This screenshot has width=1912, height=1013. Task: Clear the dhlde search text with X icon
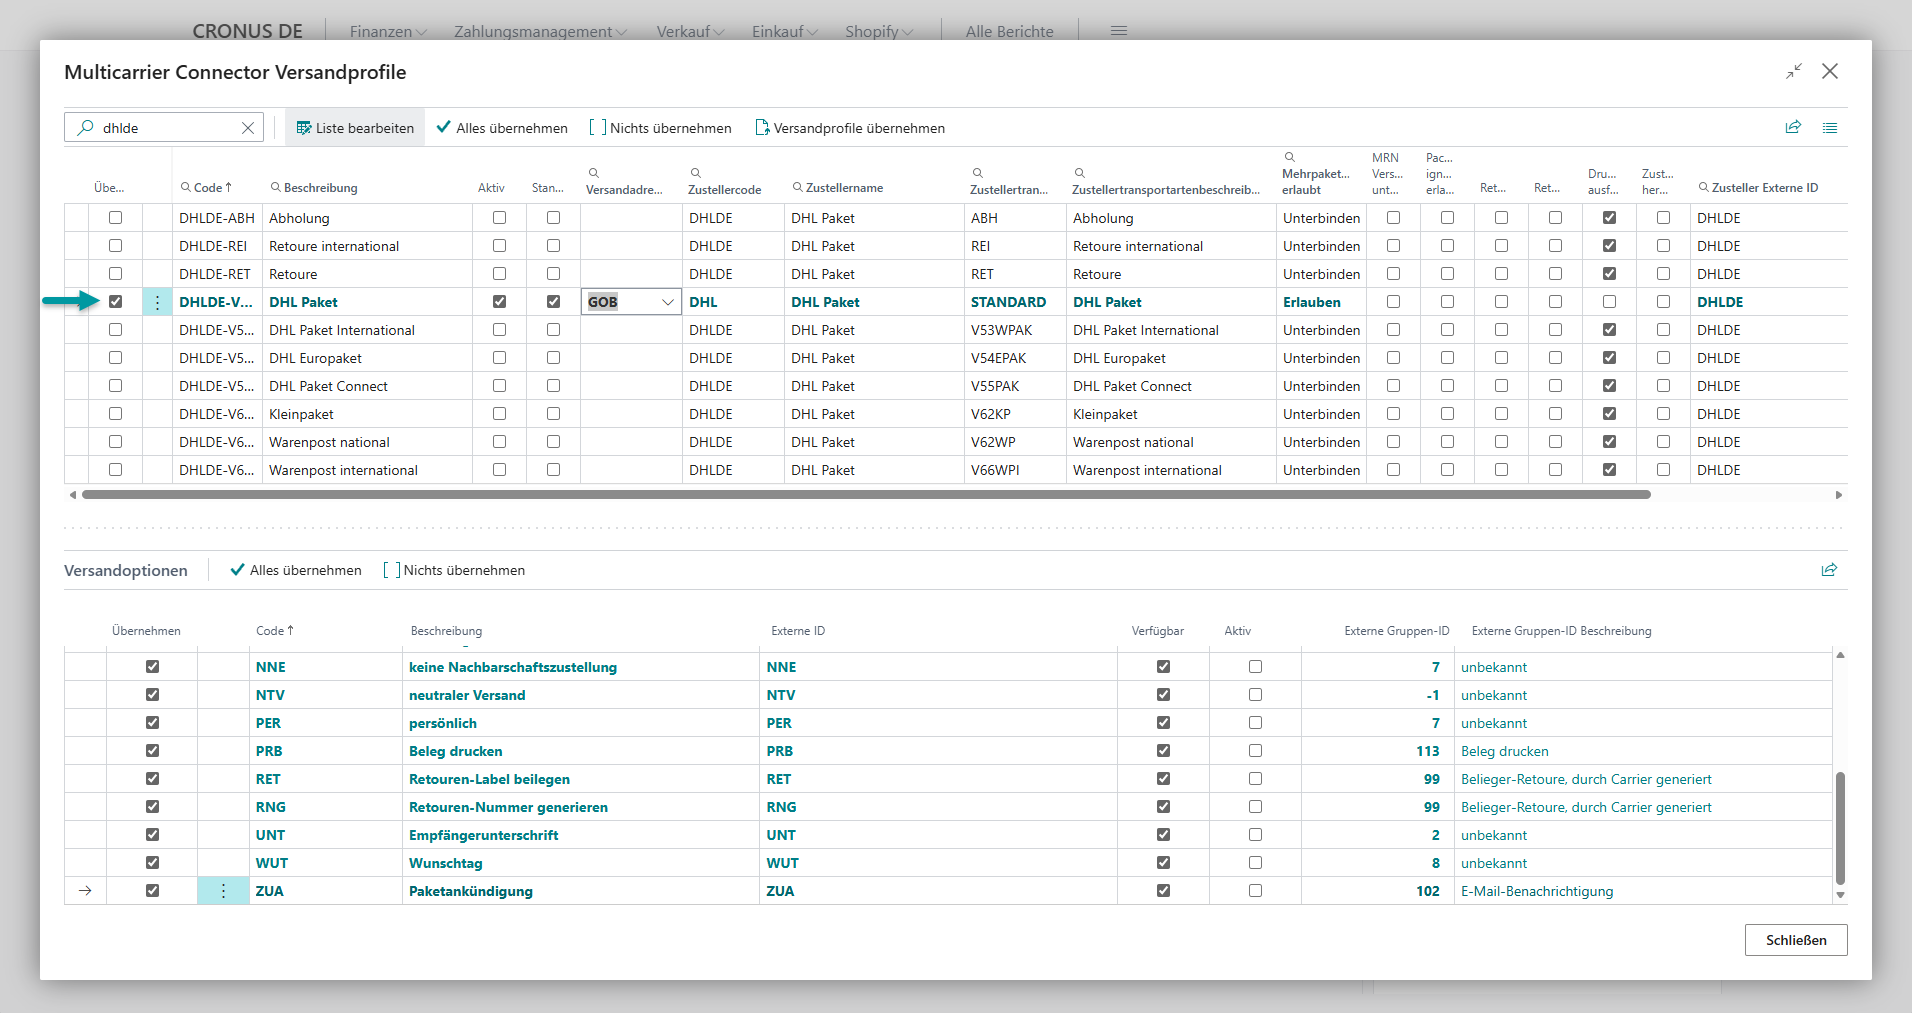248,128
